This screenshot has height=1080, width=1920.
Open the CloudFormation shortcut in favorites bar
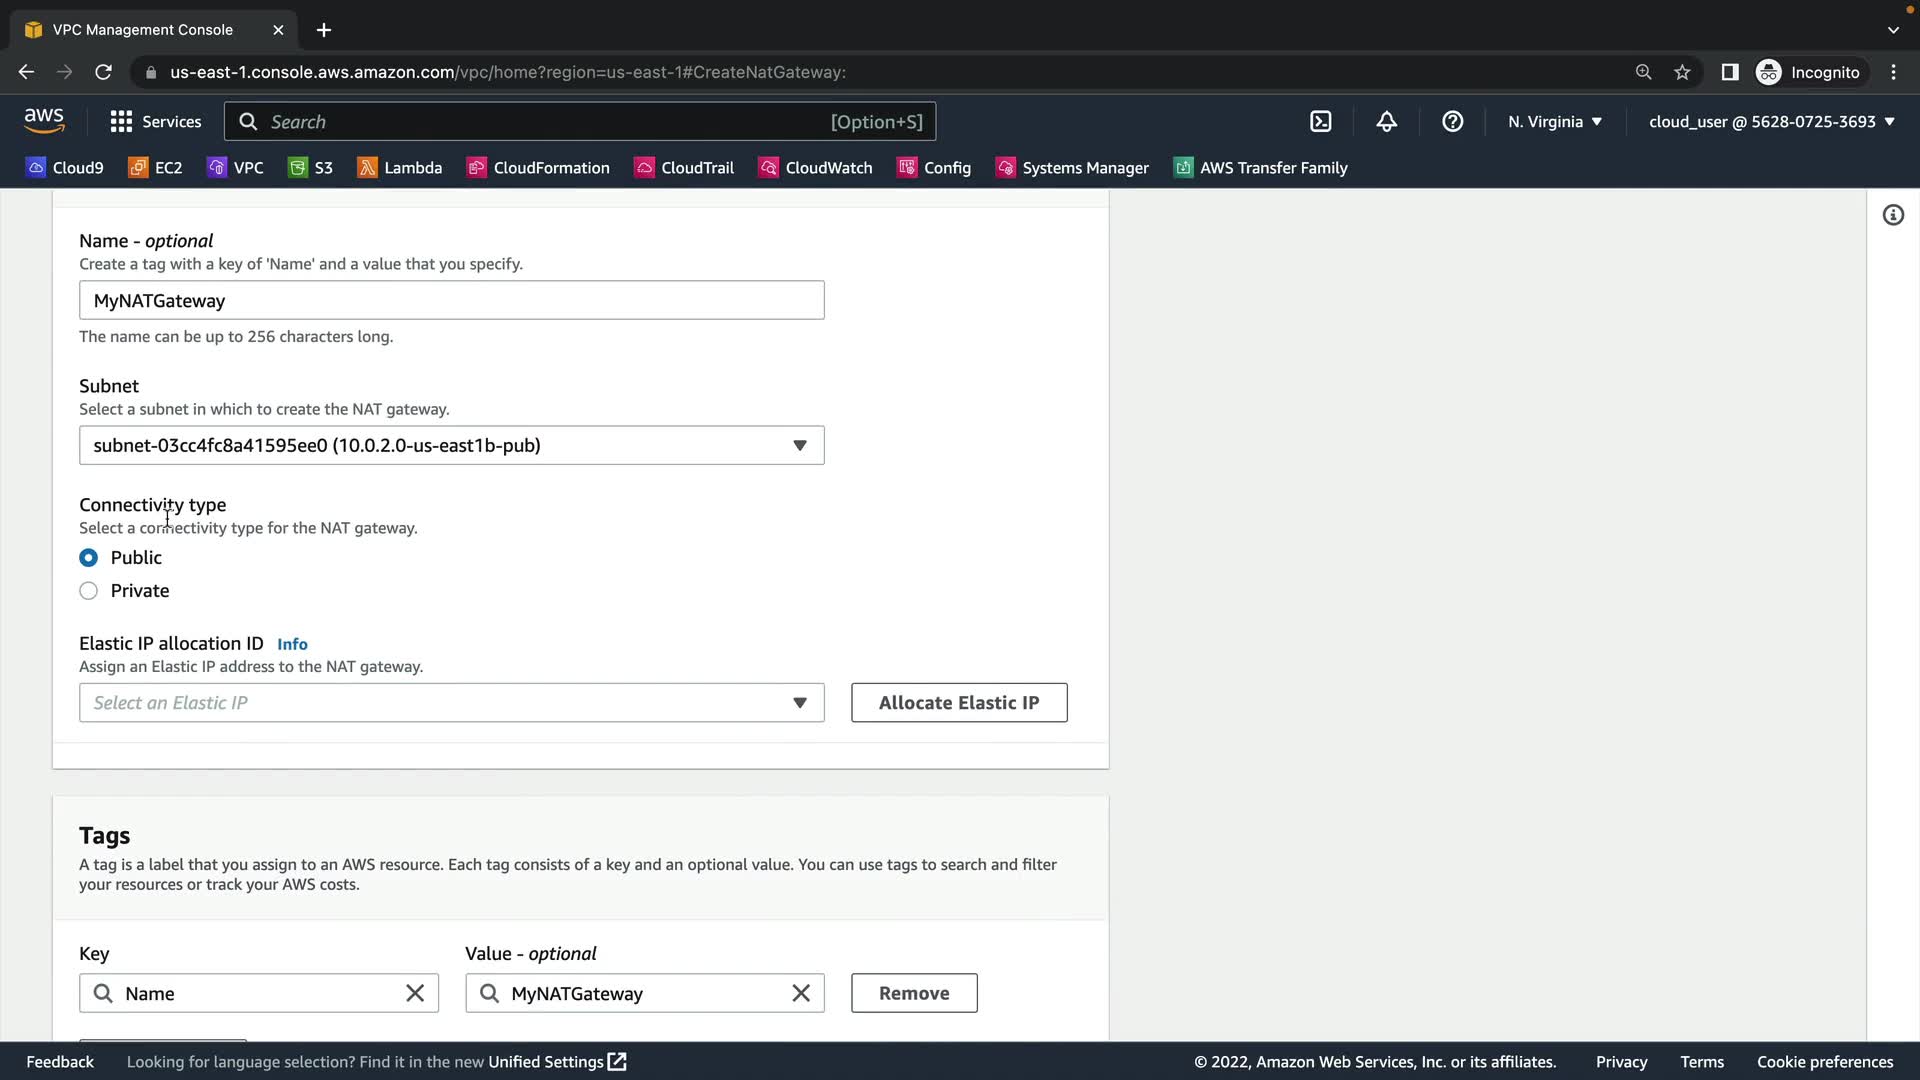[538, 168]
